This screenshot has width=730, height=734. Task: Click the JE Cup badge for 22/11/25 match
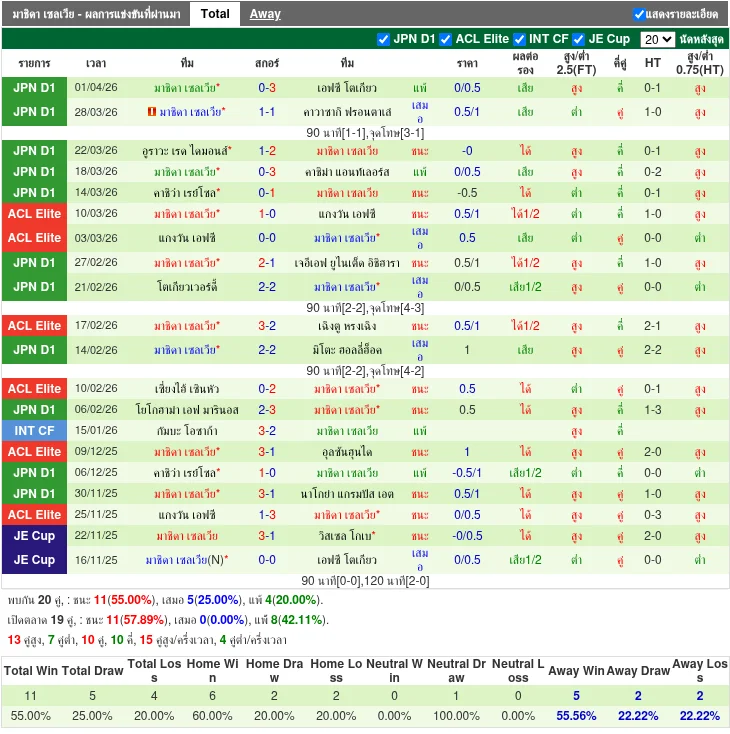tap(35, 536)
